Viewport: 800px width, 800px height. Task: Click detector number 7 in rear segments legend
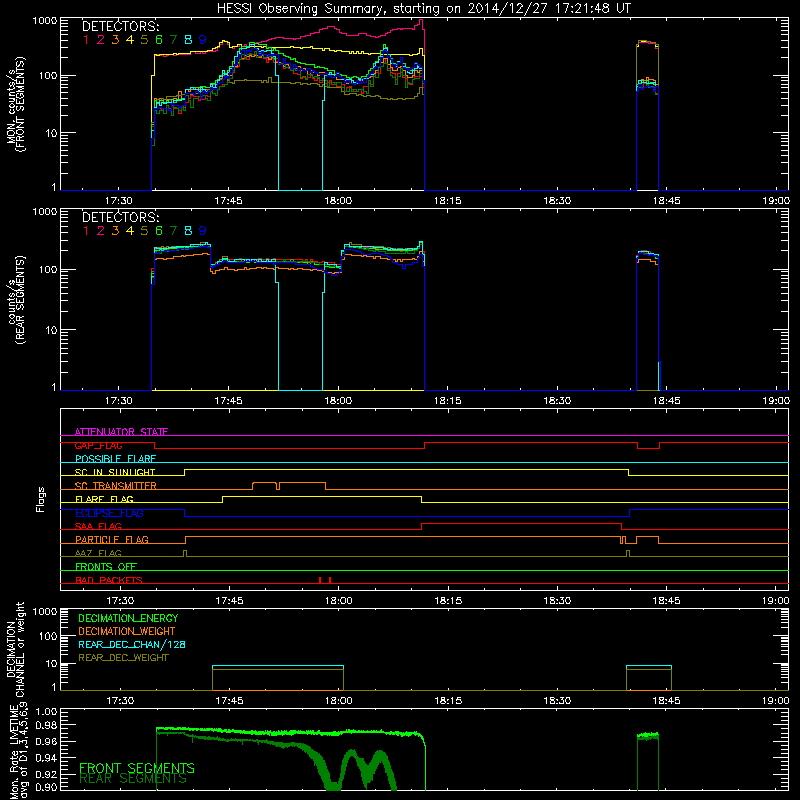point(173,231)
